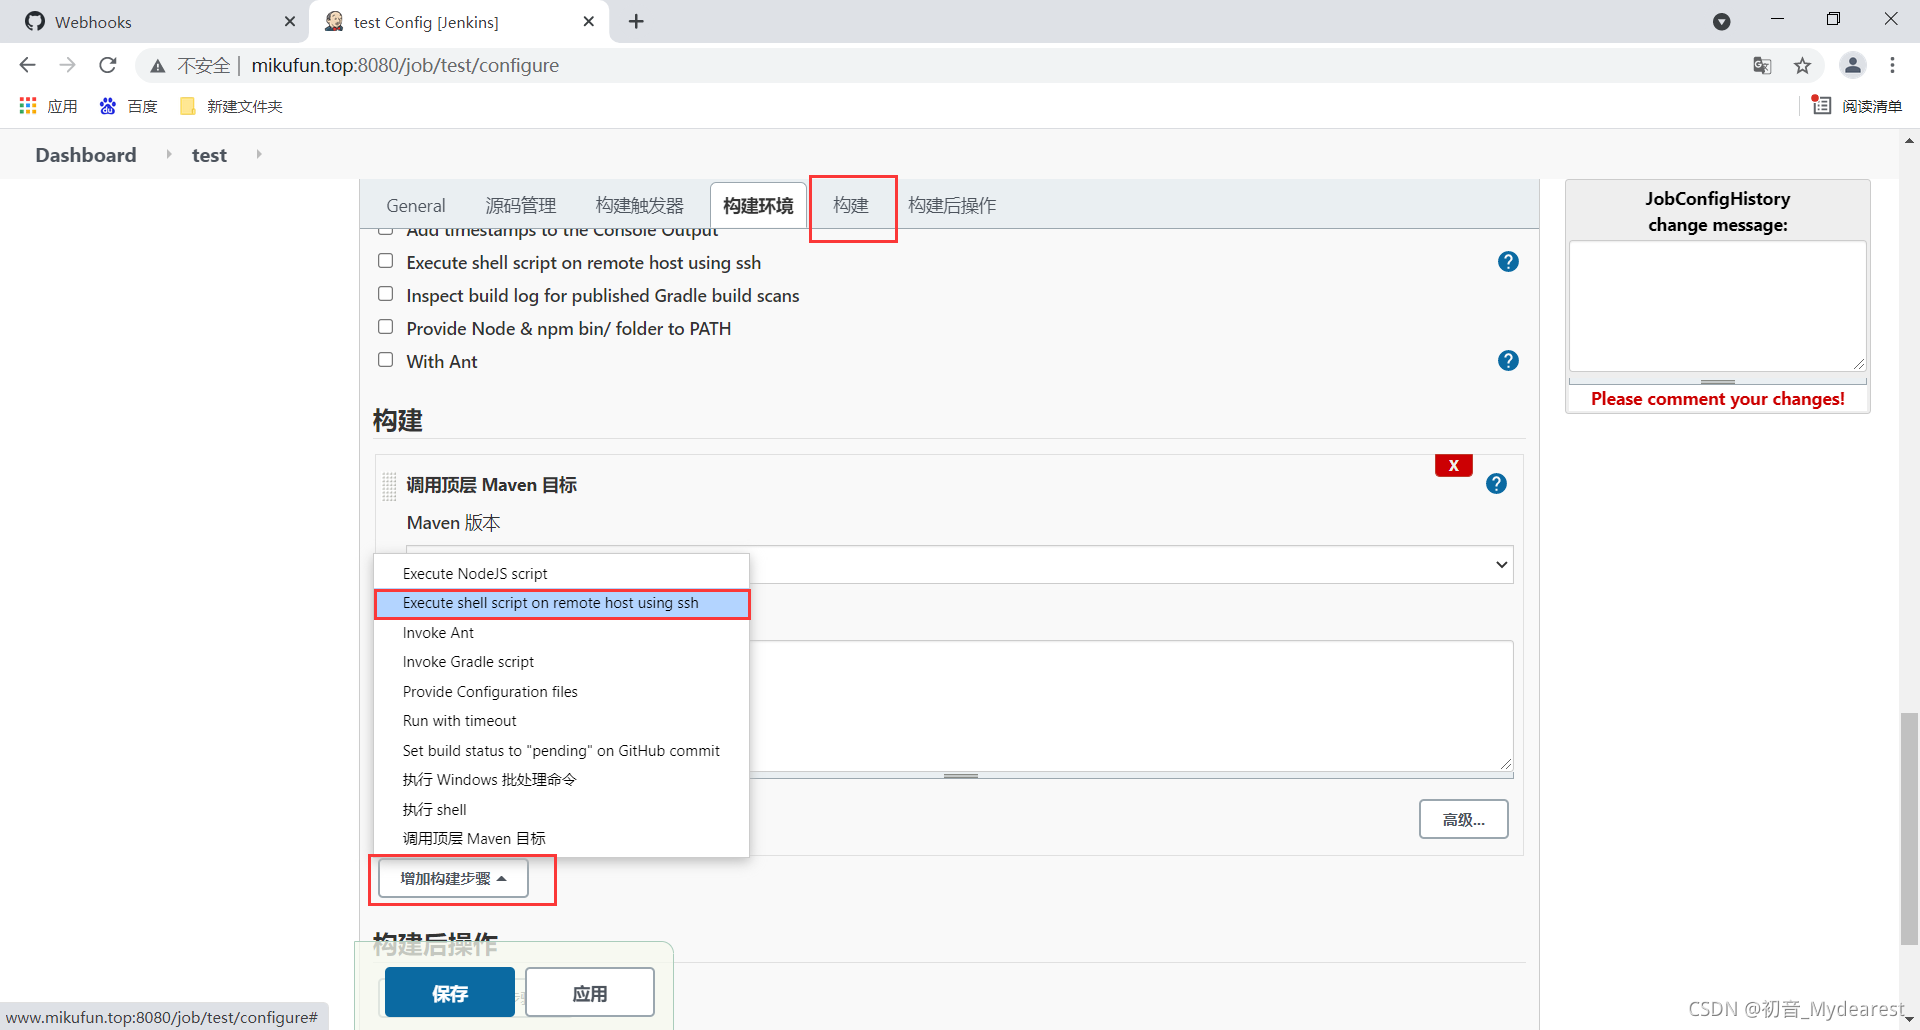The width and height of the screenshot is (1920, 1030).
Task: Switch to the General tab
Action: pos(416,206)
